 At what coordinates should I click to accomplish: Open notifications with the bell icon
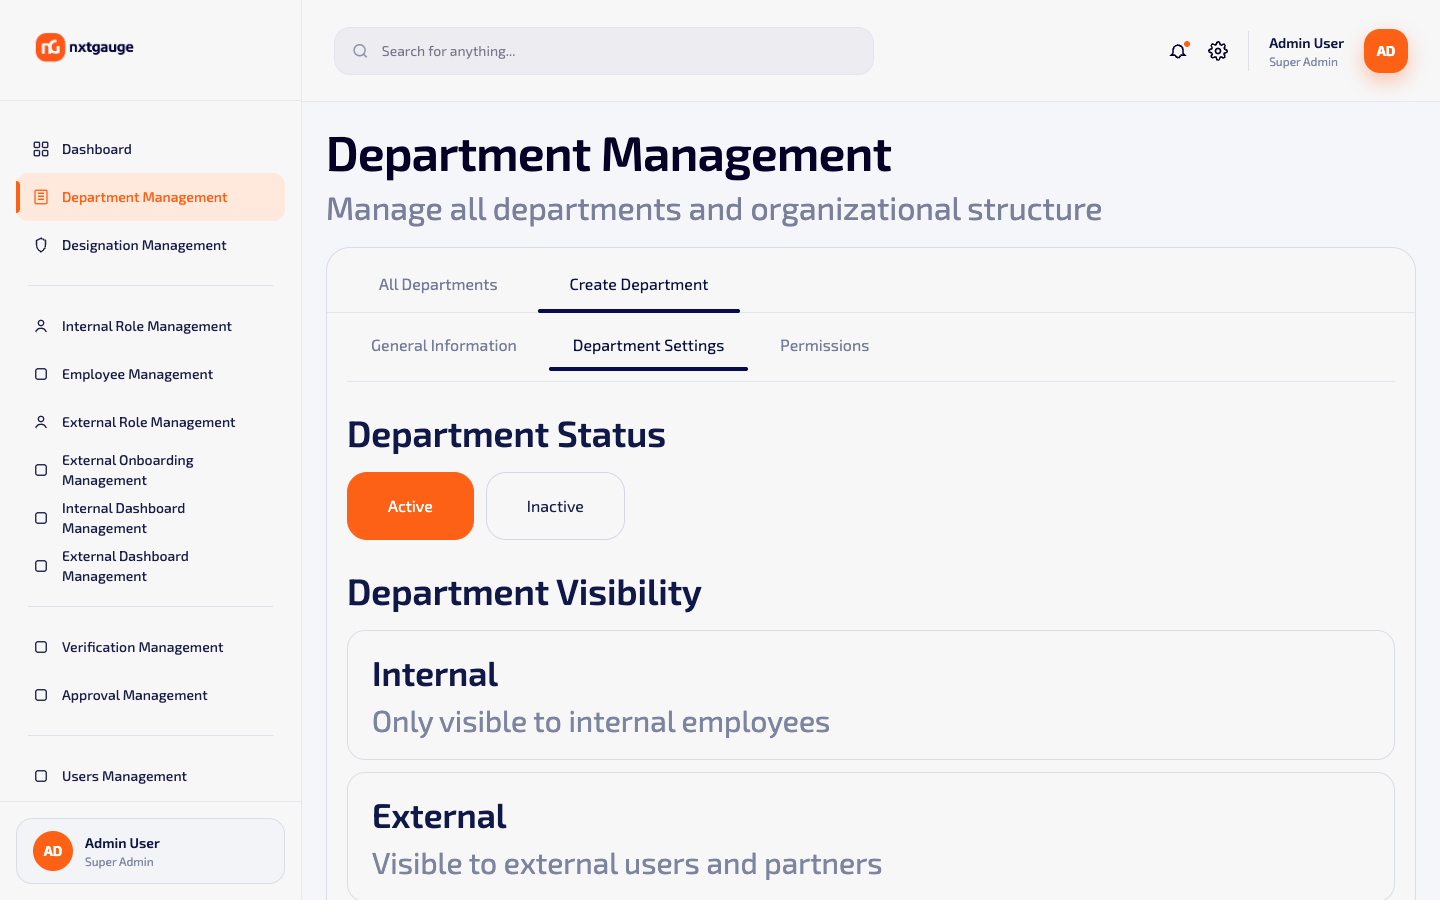click(1178, 51)
